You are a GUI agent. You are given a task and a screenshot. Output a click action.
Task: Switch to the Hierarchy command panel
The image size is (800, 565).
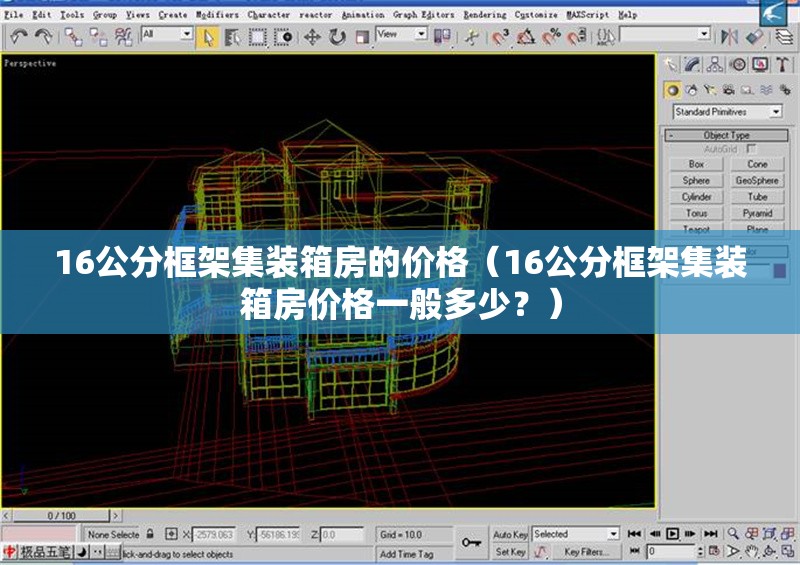[714, 65]
